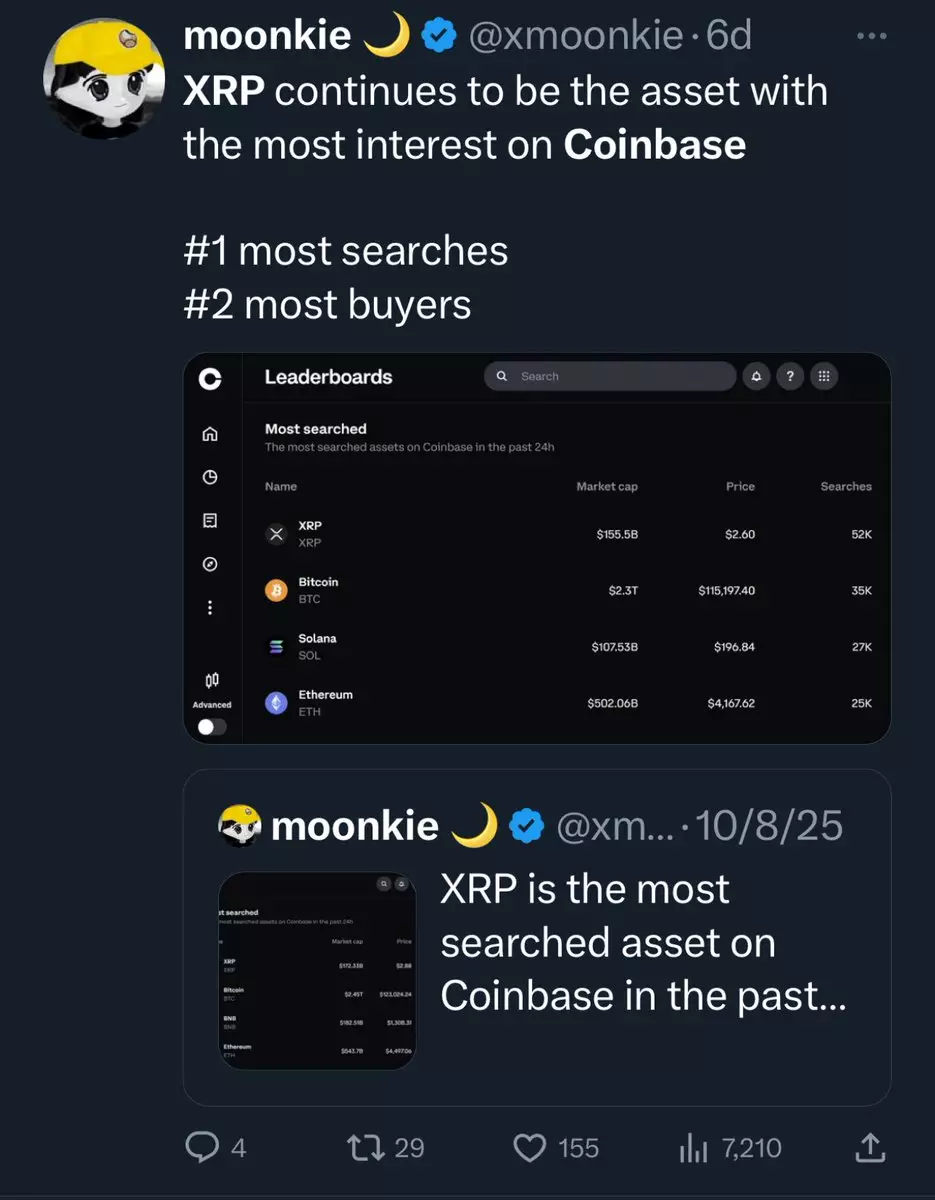Open the apps grid icon
935x1200 pixels.
coord(823,376)
